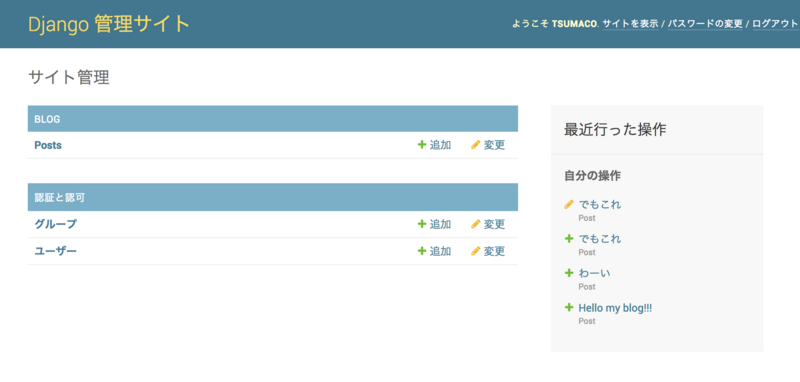Click Post label under わーい

(587, 287)
